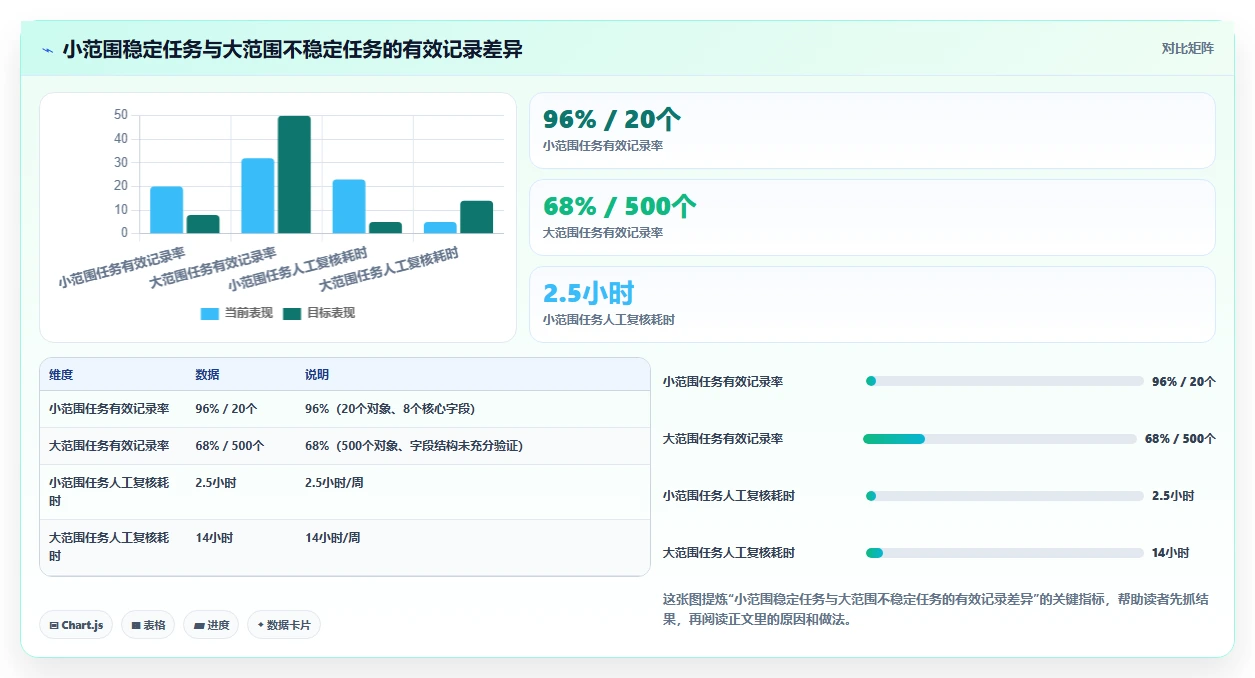This screenshot has width=1255, height=678.
Task: Click 大范围任务人工复核耗时 in the table's 维度 column
Action: point(109,547)
